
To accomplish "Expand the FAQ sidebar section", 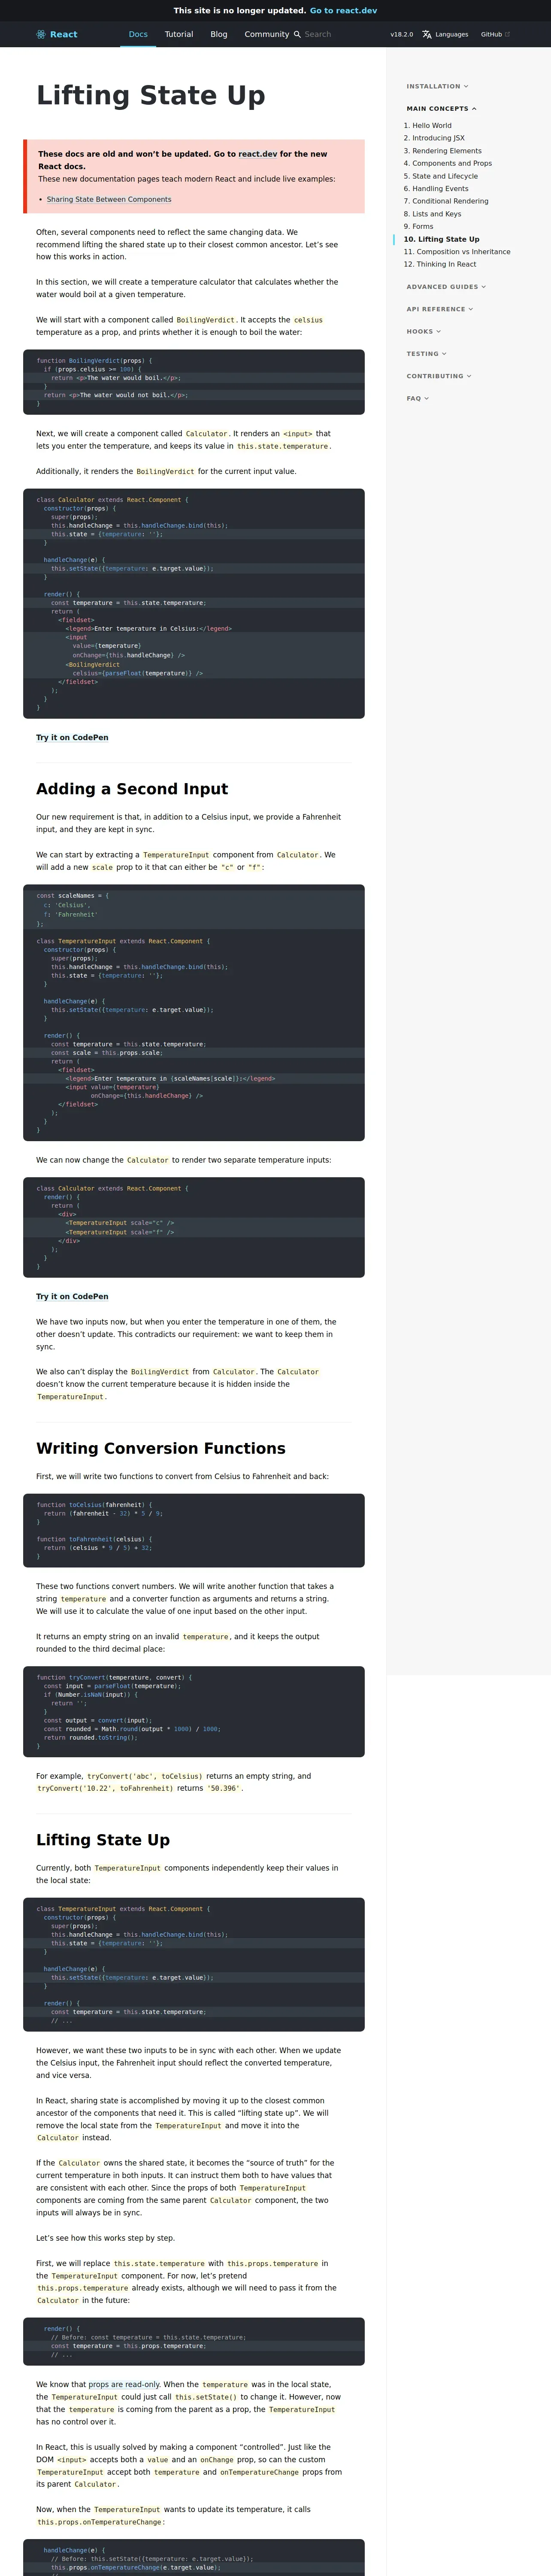I will coord(417,398).
